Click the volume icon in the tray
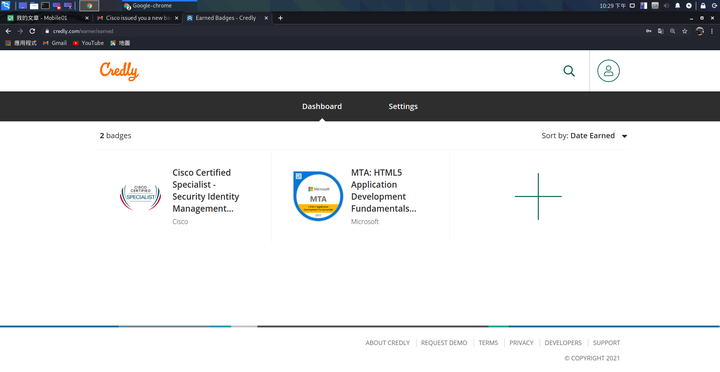This screenshot has height=372, width=720. 666,6
